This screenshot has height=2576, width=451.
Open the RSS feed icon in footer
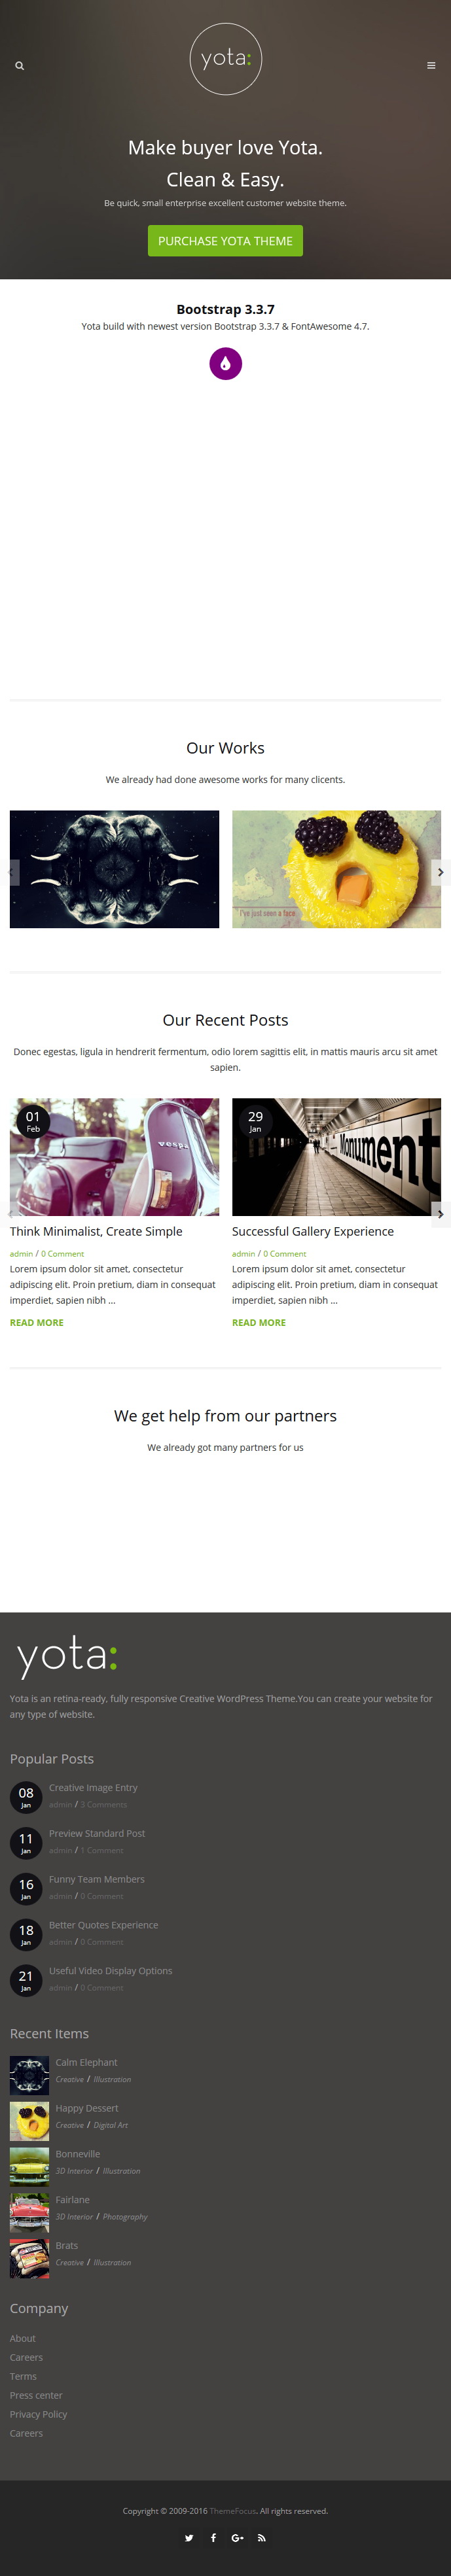(x=262, y=2538)
